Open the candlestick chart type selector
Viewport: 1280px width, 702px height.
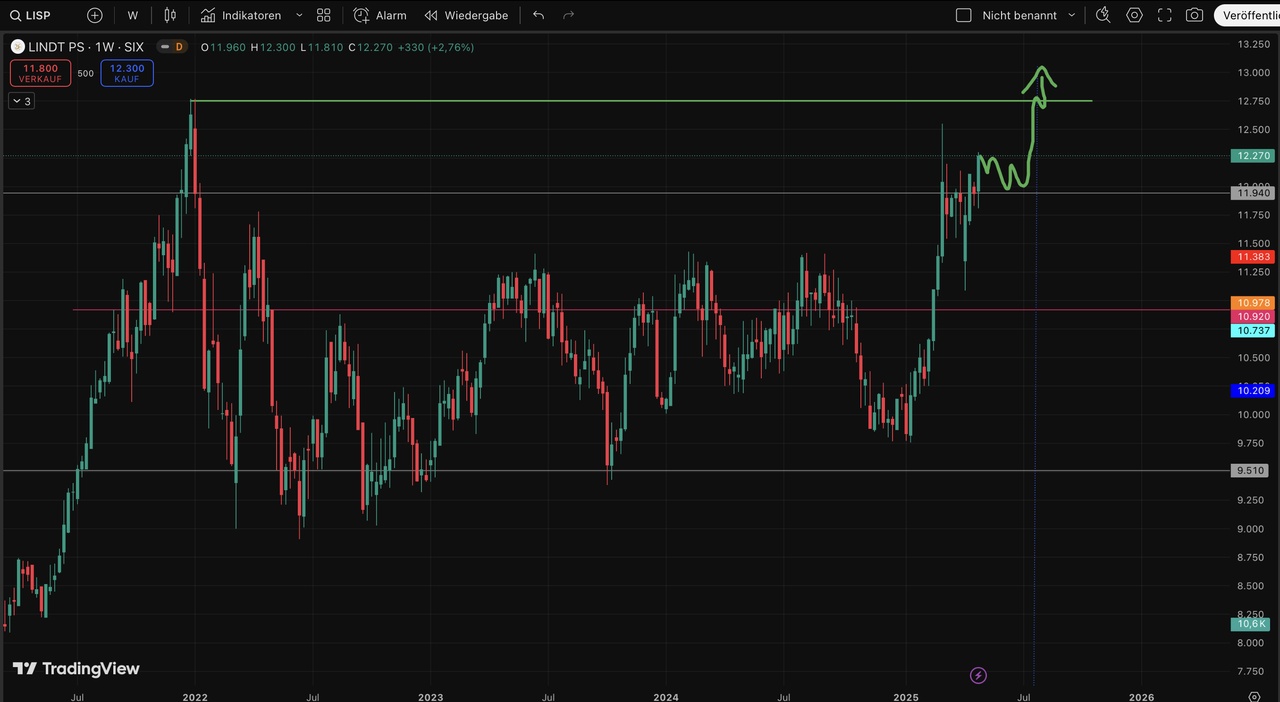170,15
